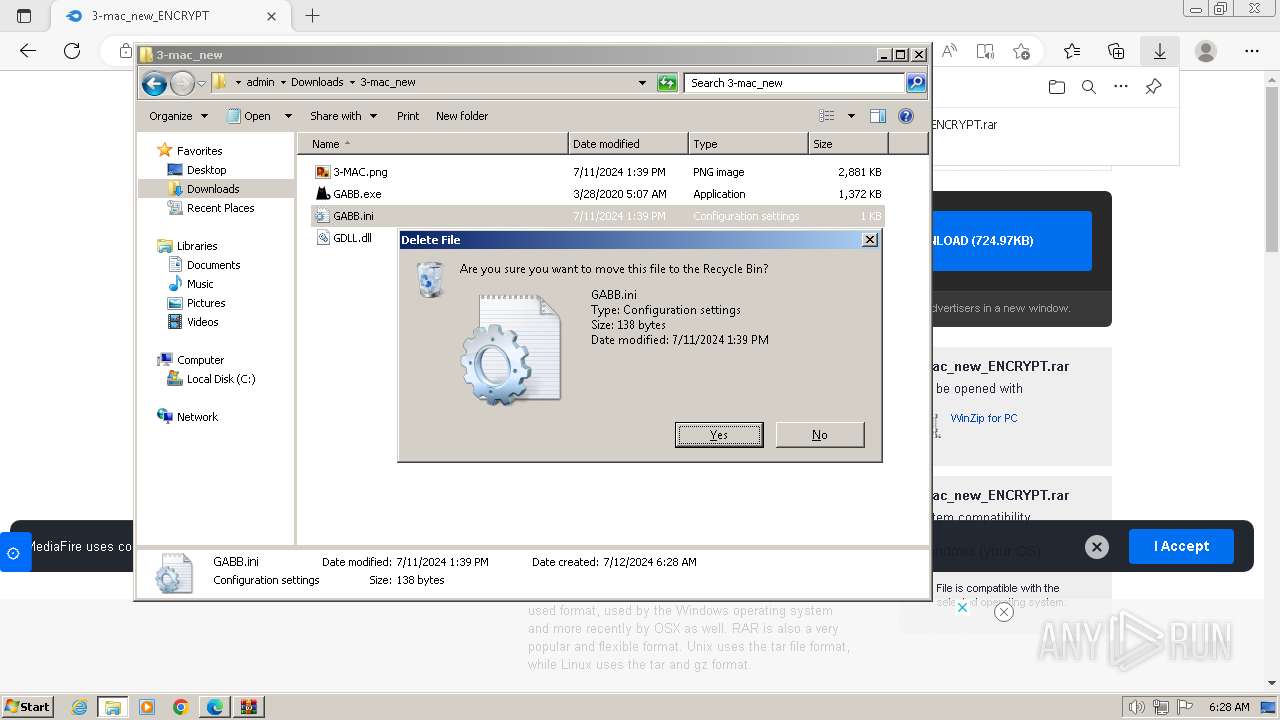Sort by Date modified column
Image resolution: width=1280 pixels, height=720 pixels.
(x=628, y=144)
